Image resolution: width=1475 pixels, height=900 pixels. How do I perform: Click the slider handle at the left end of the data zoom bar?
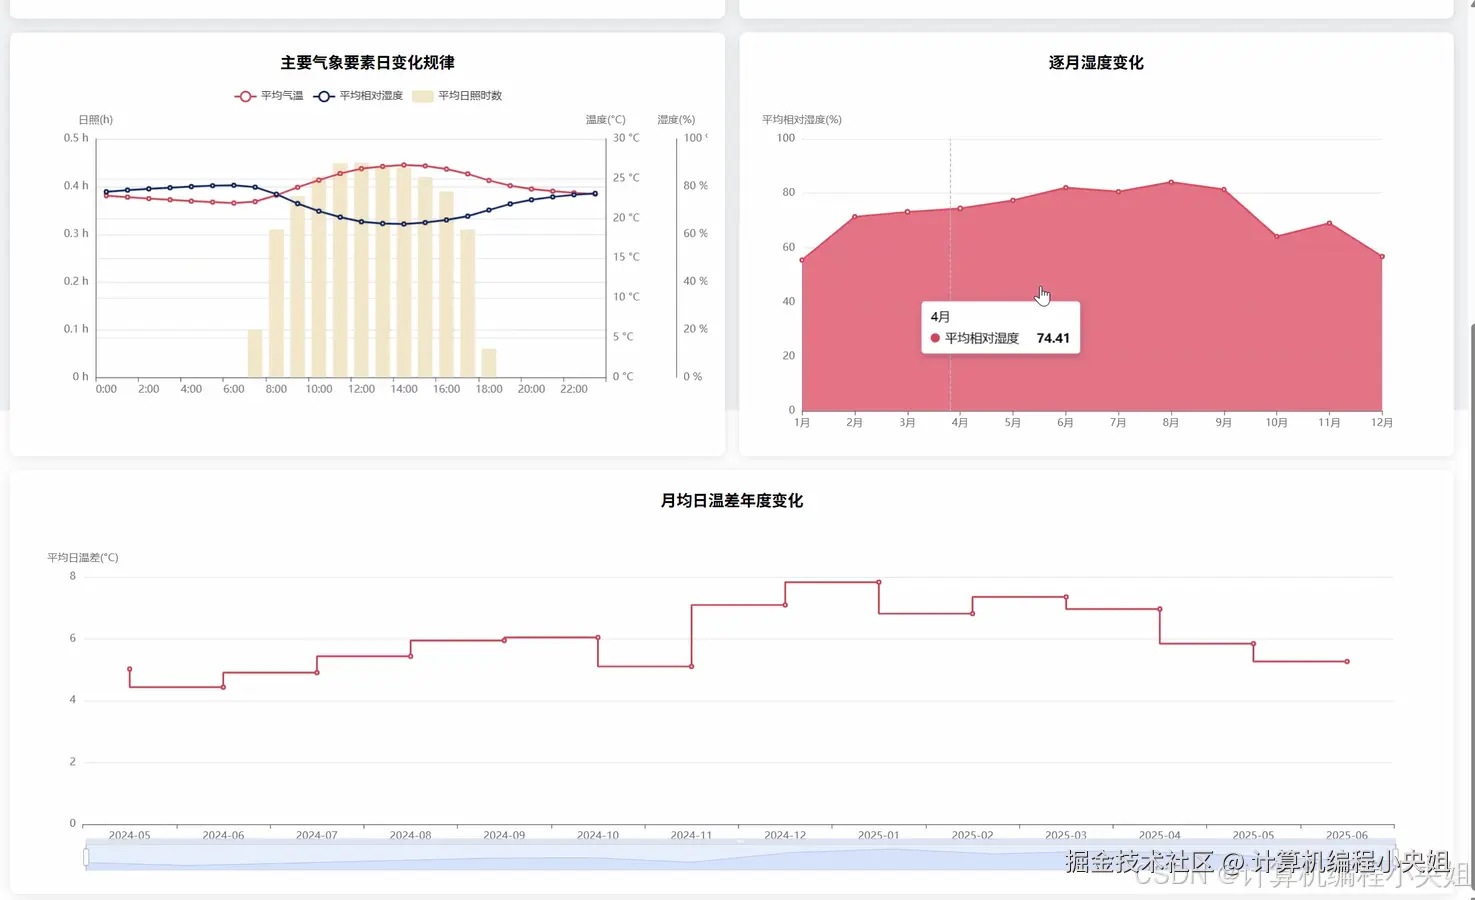click(x=86, y=857)
